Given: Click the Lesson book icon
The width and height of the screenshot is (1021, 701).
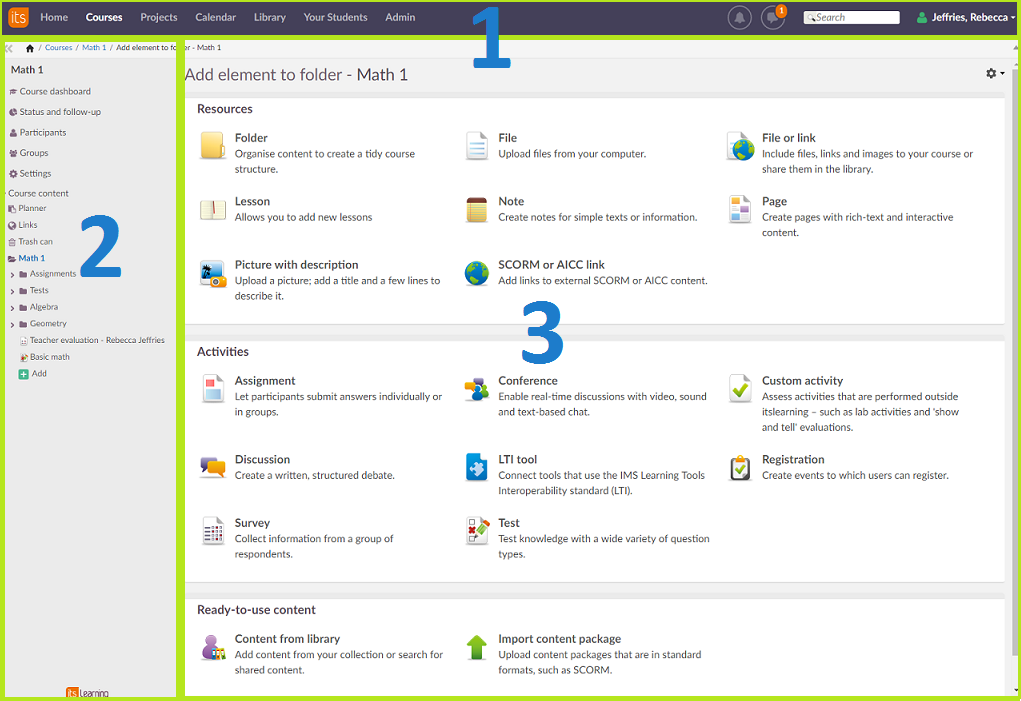Looking at the screenshot, I should pos(213,210).
